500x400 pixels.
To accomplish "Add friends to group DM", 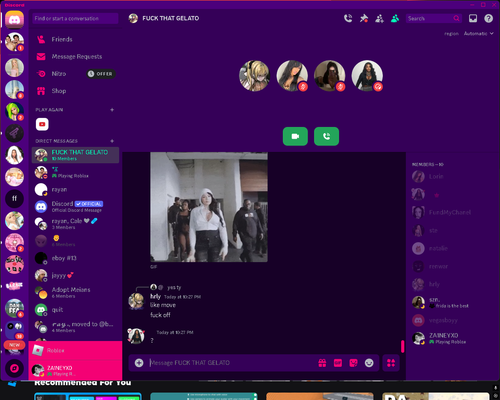I will (379, 18).
